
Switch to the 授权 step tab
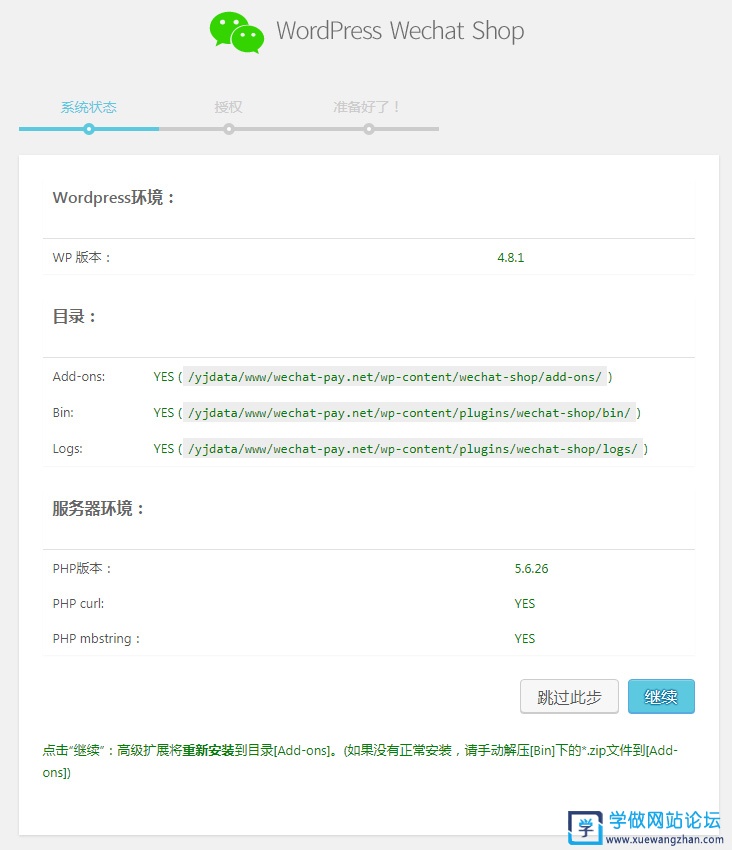228,107
